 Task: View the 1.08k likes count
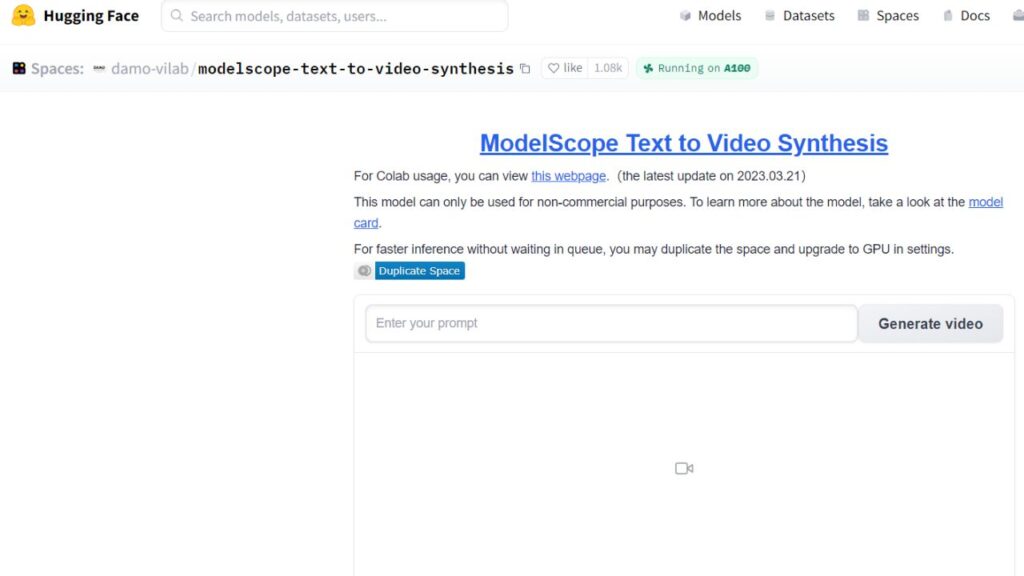click(608, 68)
